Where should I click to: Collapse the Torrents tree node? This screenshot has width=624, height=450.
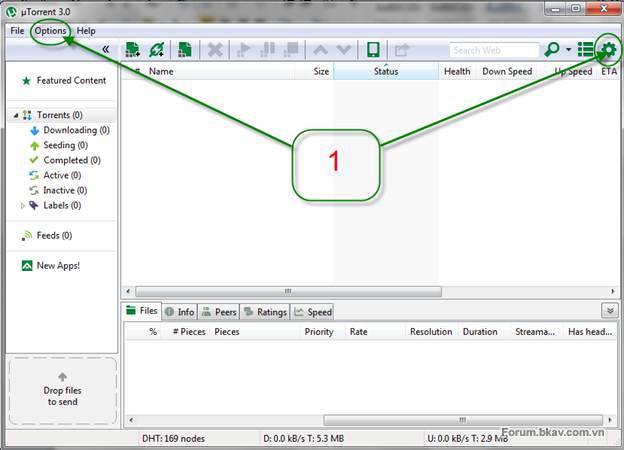point(16,115)
